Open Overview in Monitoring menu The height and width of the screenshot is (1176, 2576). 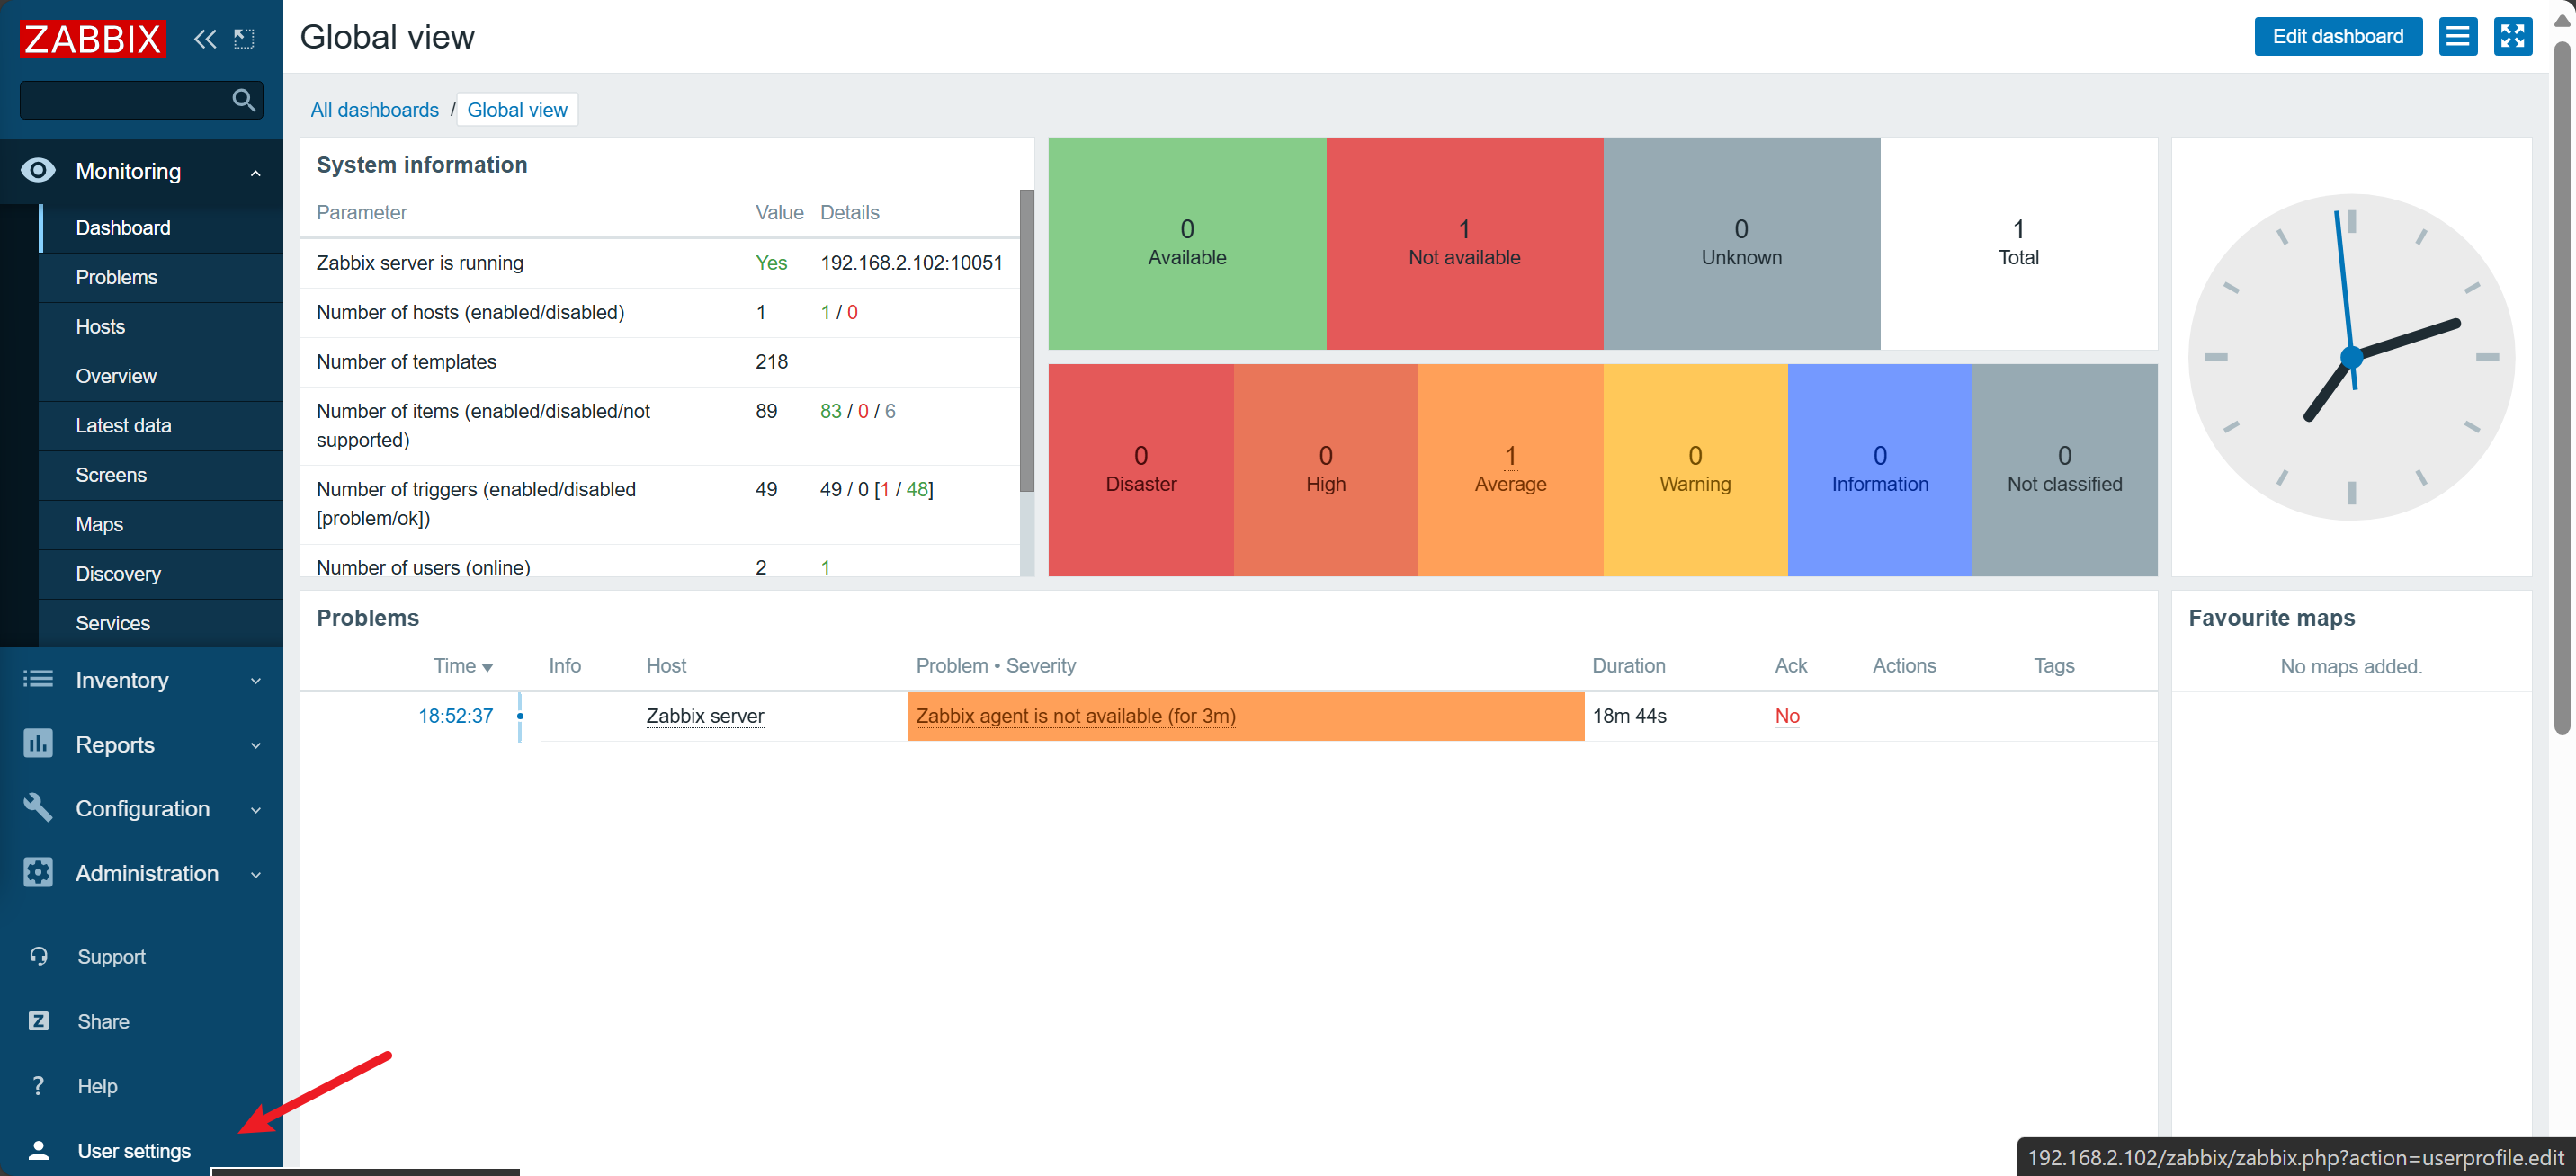(x=161, y=376)
